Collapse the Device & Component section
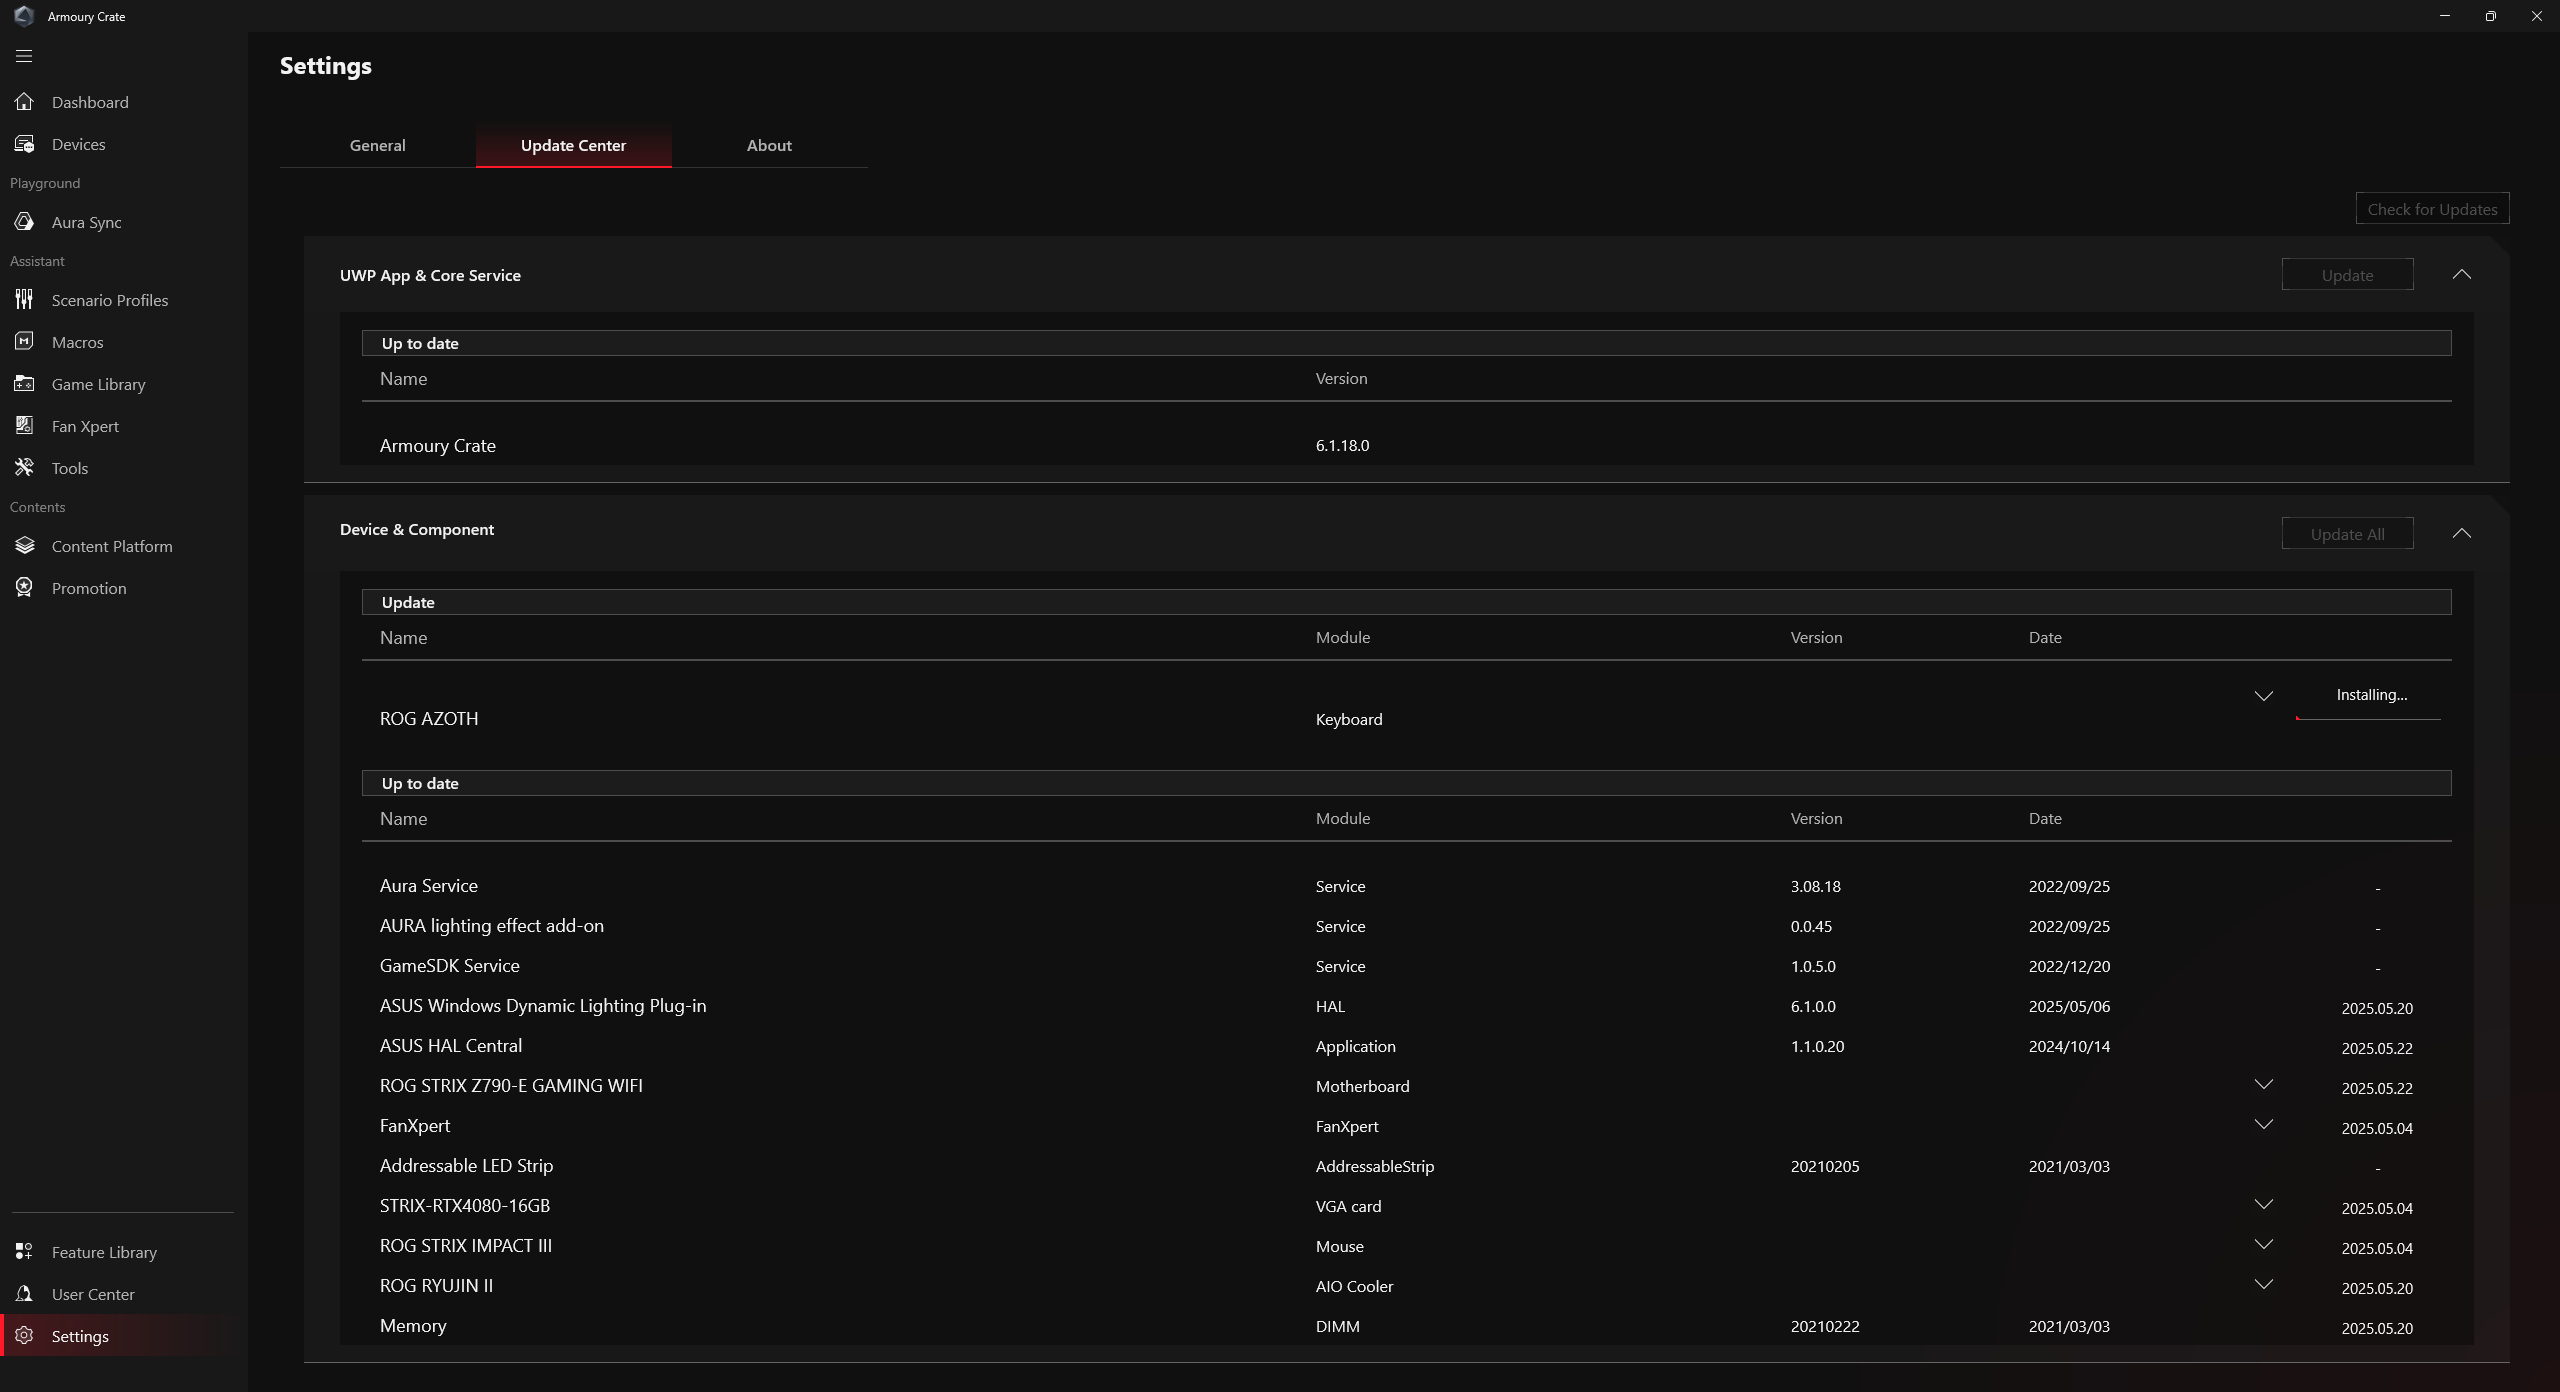2560x1392 pixels. (x=2461, y=534)
